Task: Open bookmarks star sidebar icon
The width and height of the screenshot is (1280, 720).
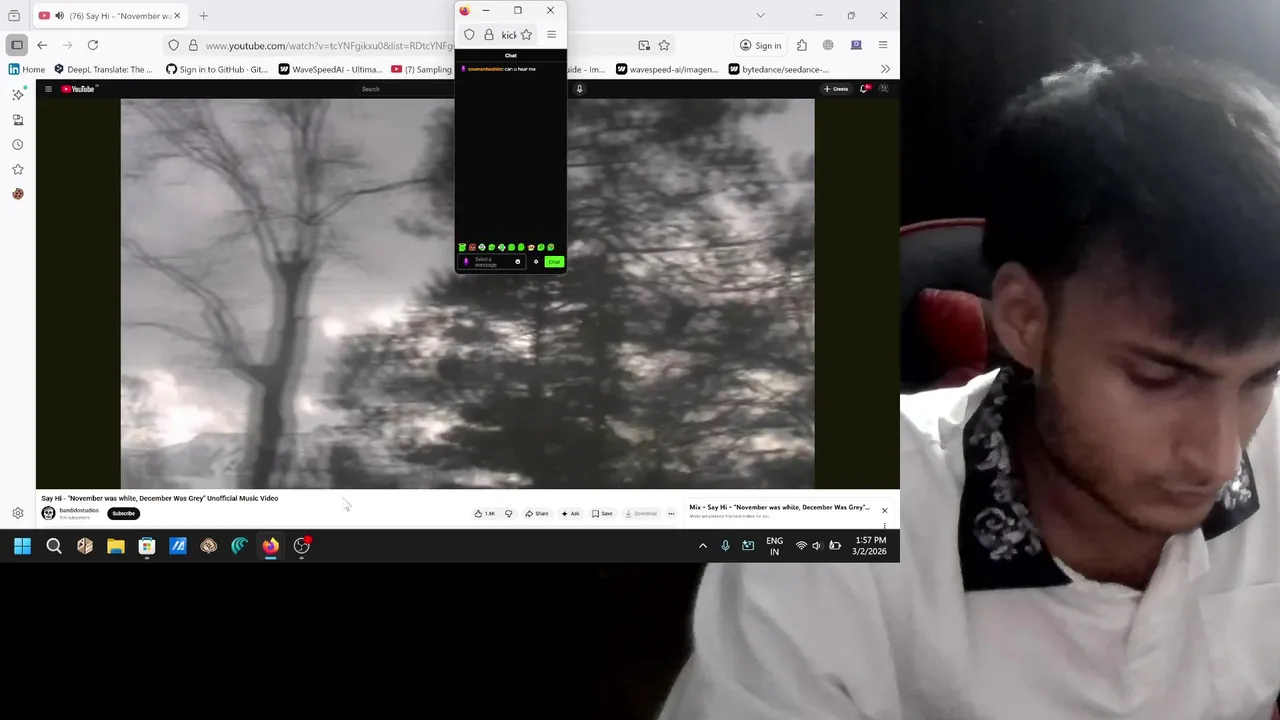Action: [x=18, y=169]
